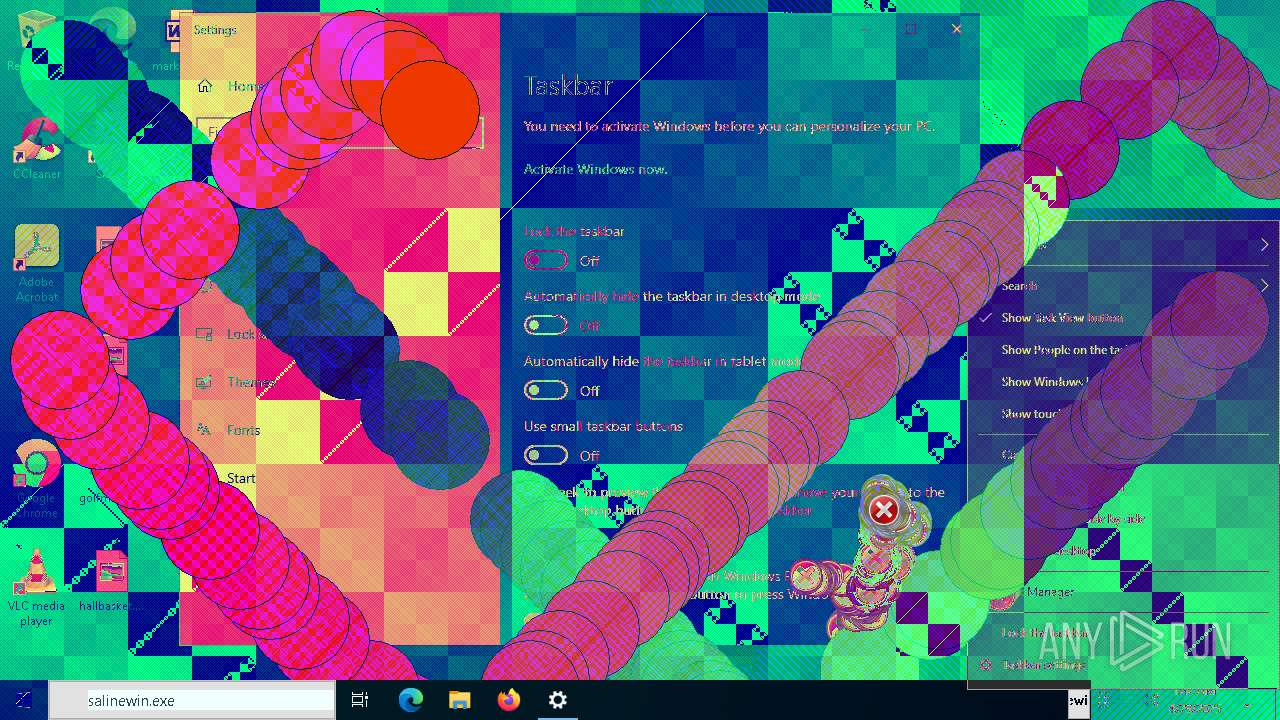Image resolution: width=1280 pixels, height=720 pixels.
Task: Click the Home icon in Settings sidebar
Action: (x=205, y=86)
